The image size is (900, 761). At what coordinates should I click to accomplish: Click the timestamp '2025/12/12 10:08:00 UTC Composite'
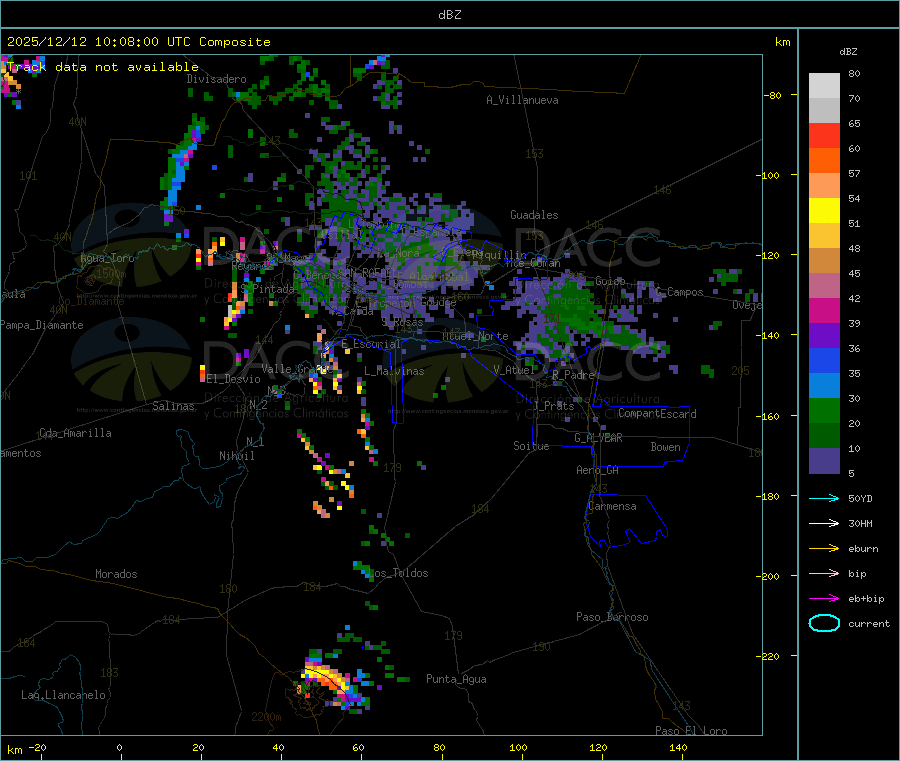[x=138, y=42]
